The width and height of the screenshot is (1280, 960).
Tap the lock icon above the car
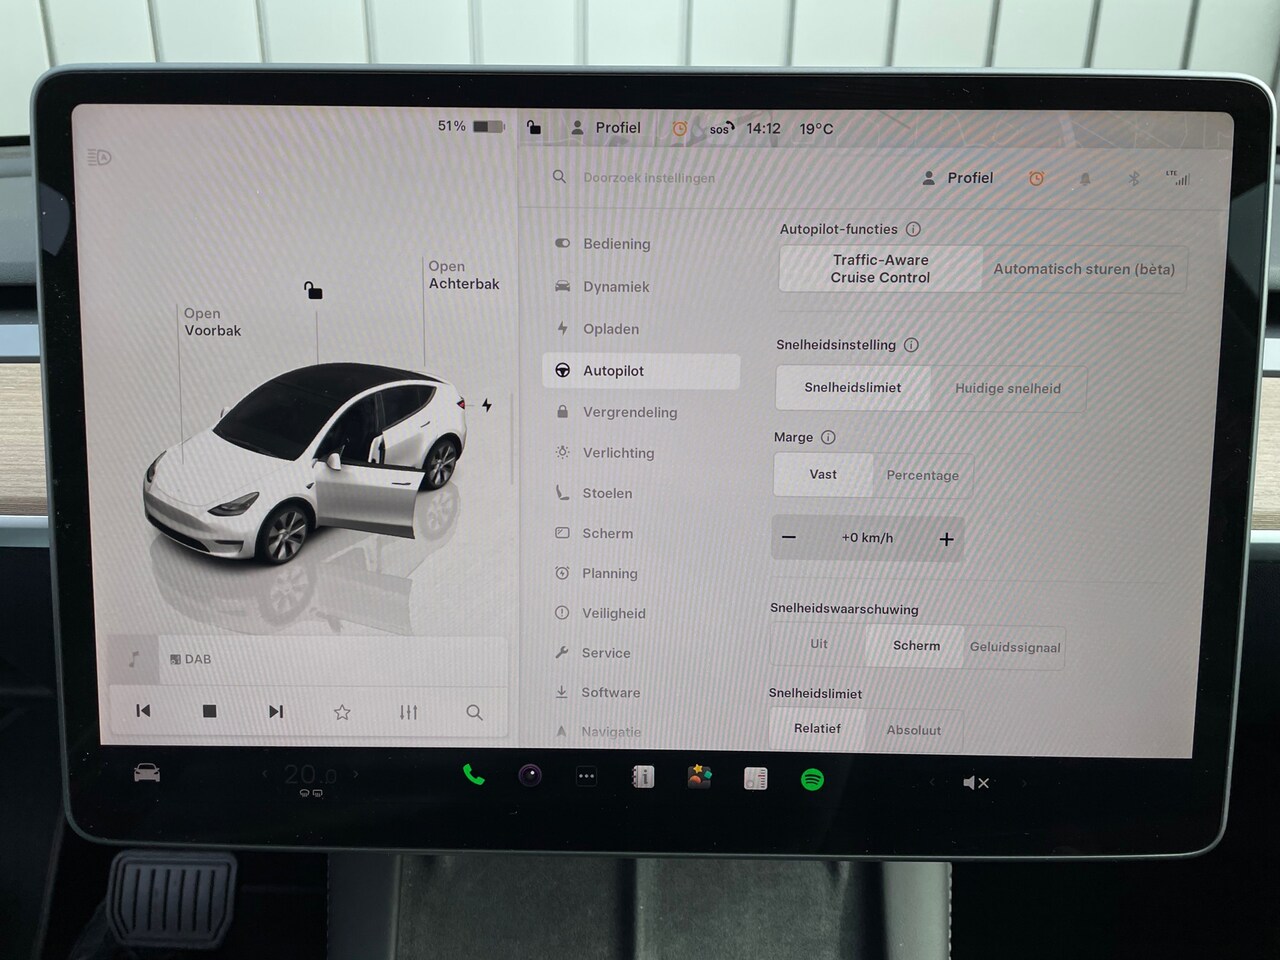314,291
